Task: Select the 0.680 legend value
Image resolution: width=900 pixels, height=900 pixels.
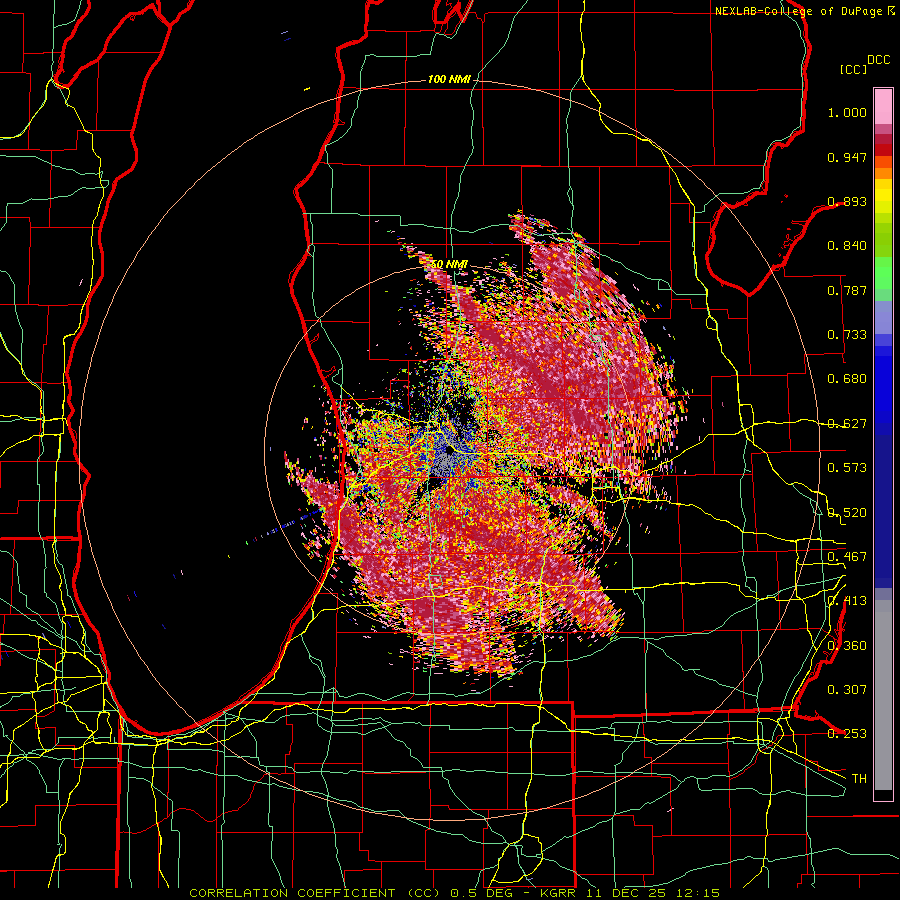Action: (847, 379)
